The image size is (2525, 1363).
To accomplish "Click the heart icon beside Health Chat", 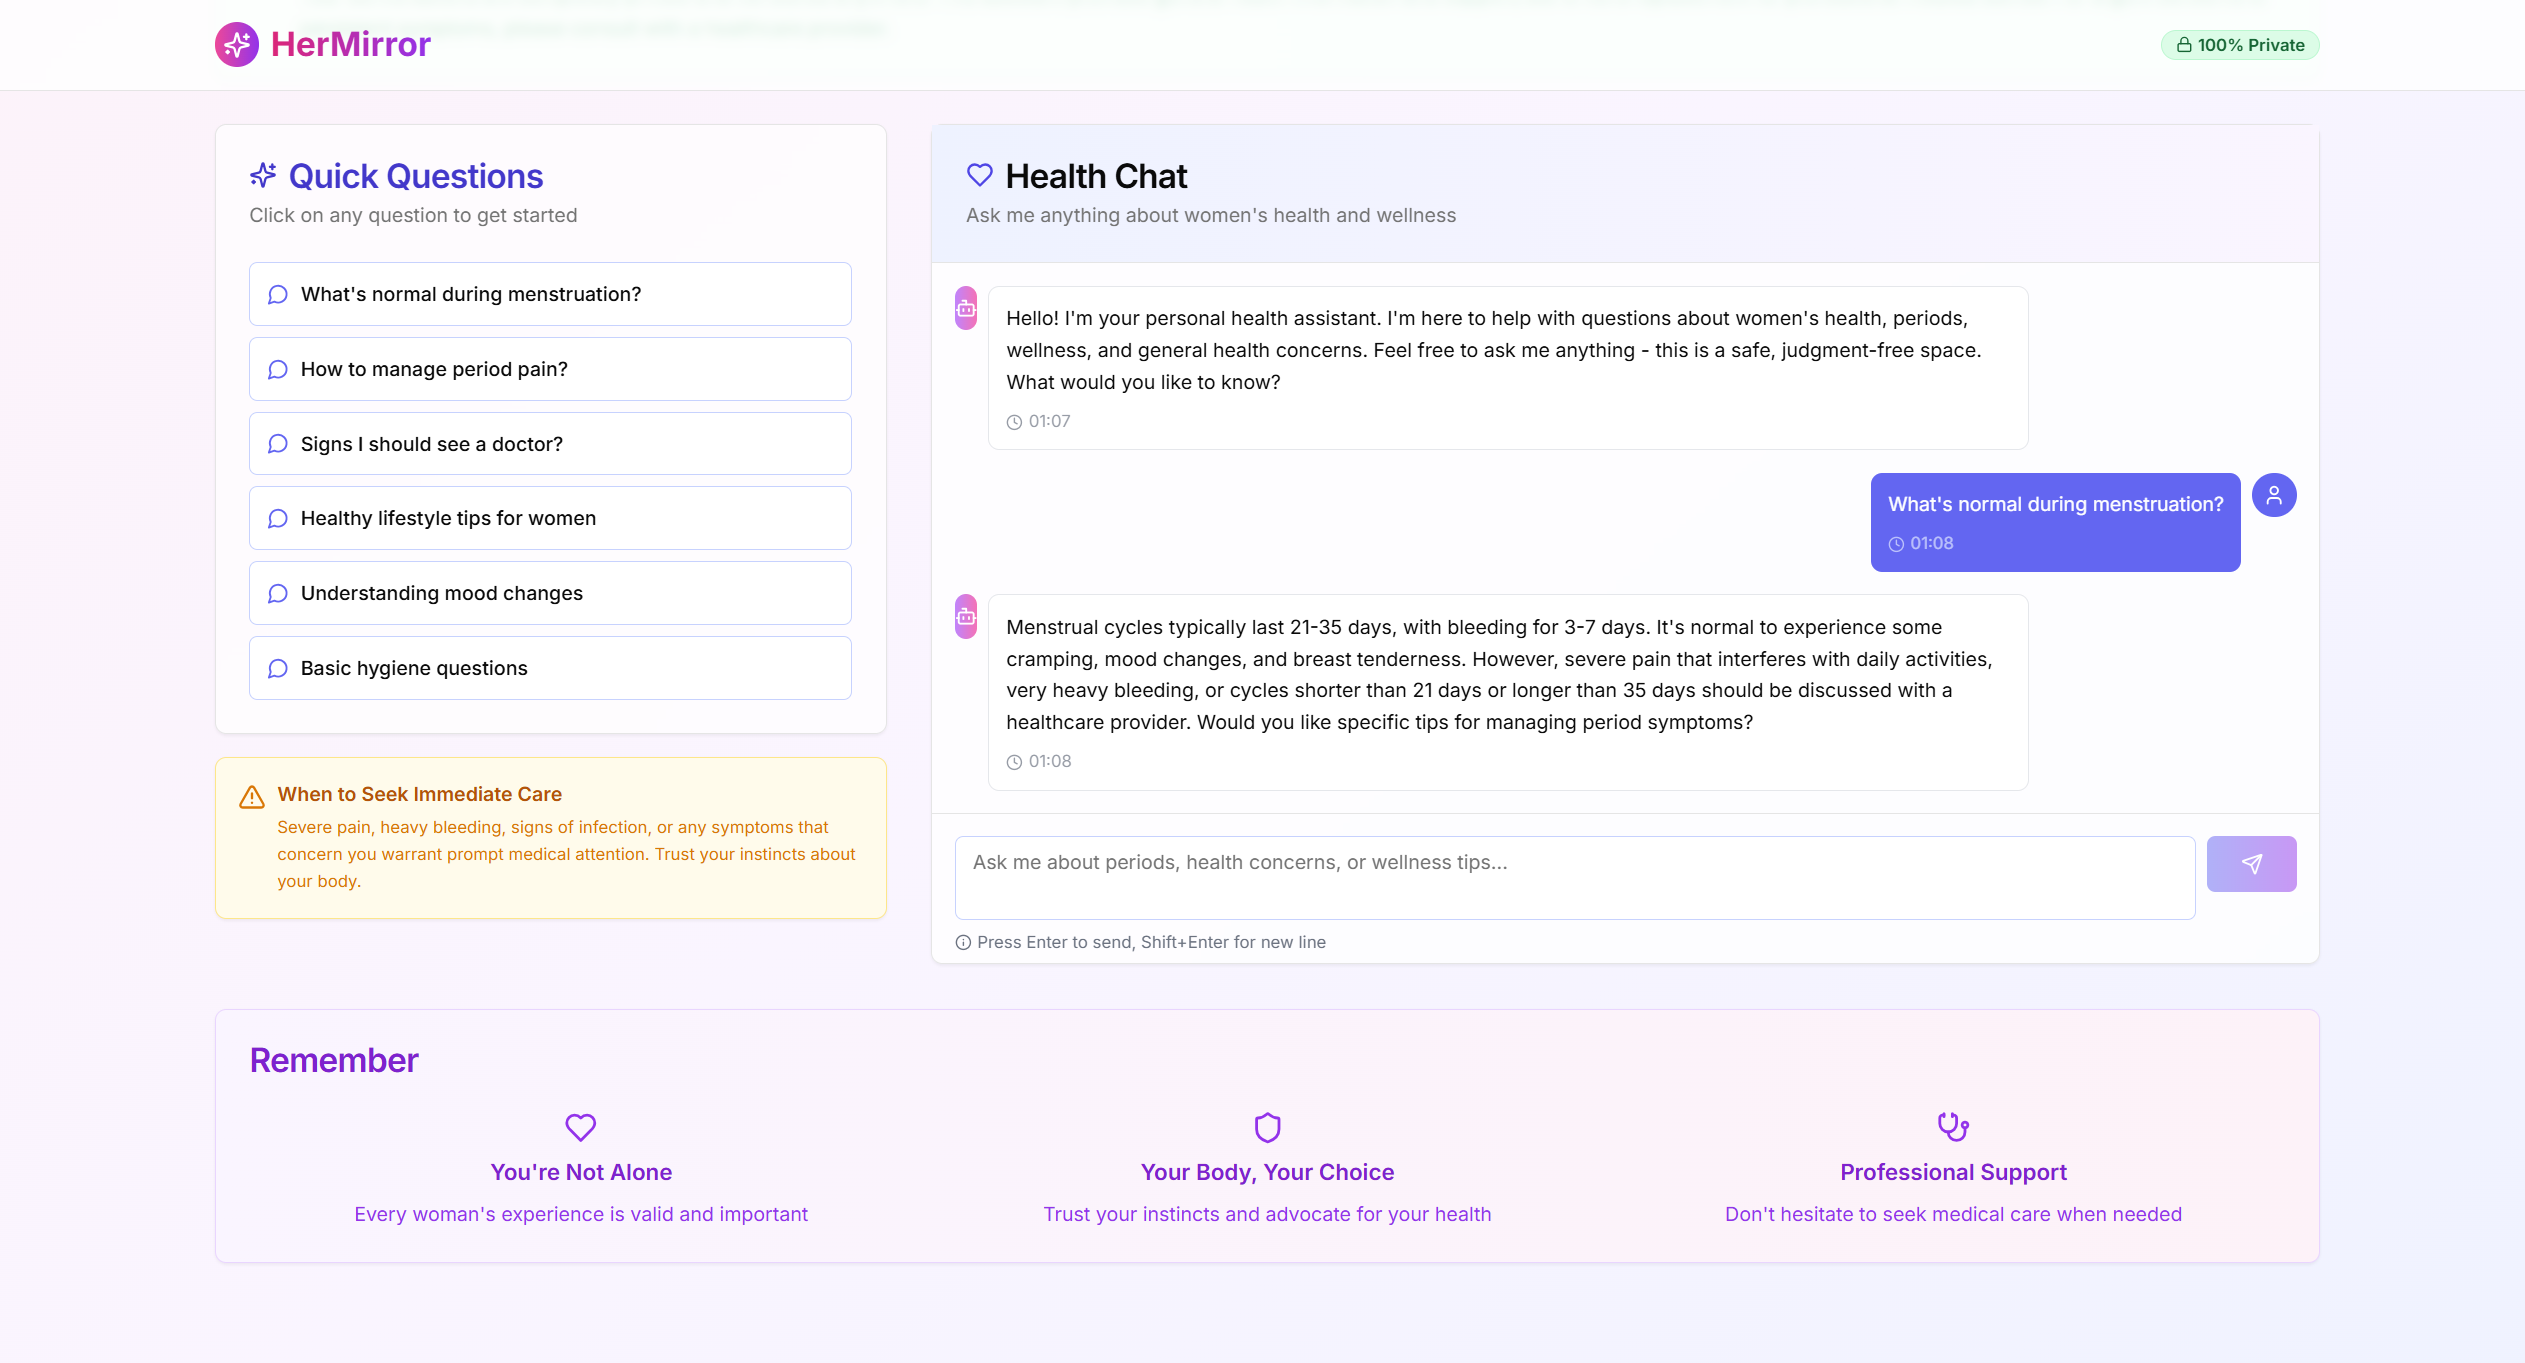I will 979,175.
